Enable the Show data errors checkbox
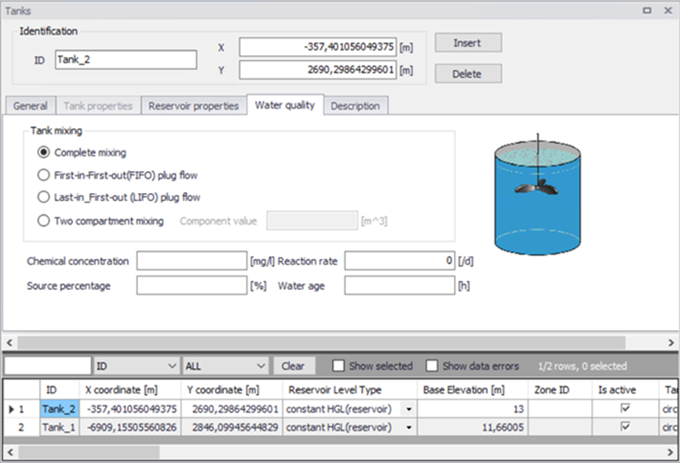 pyautogui.click(x=432, y=366)
